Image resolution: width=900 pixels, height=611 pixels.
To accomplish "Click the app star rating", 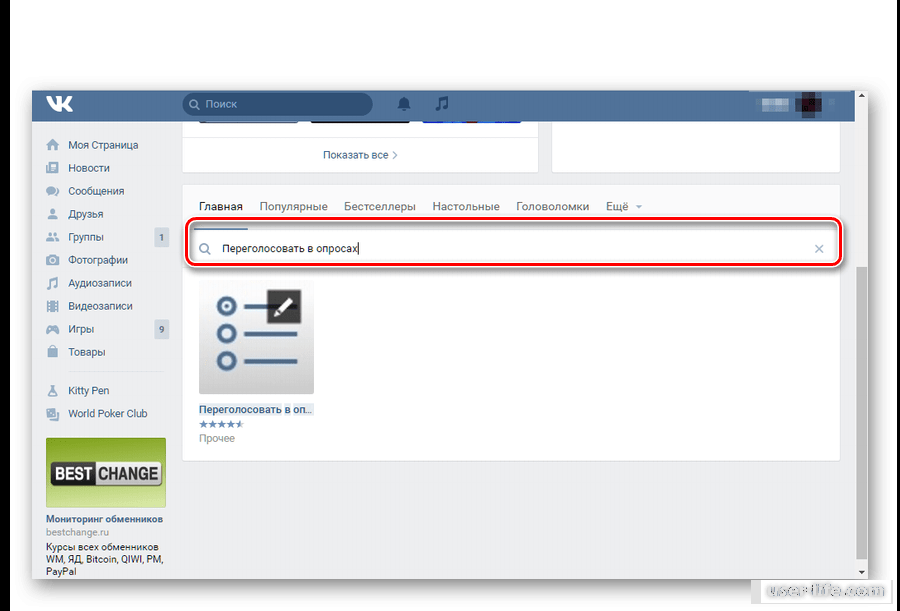I will 222,424.
